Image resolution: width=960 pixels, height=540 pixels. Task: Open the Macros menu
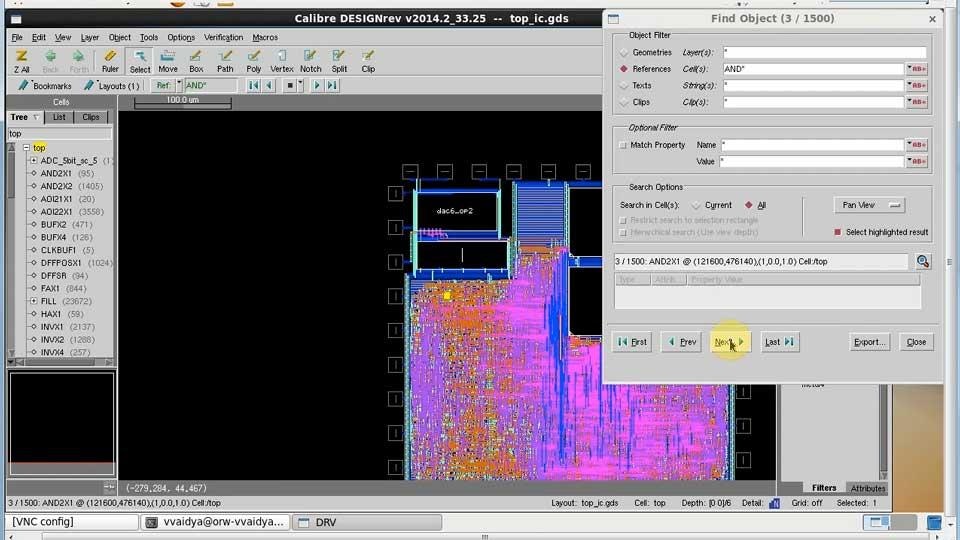pyautogui.click(x=265, y=37)
